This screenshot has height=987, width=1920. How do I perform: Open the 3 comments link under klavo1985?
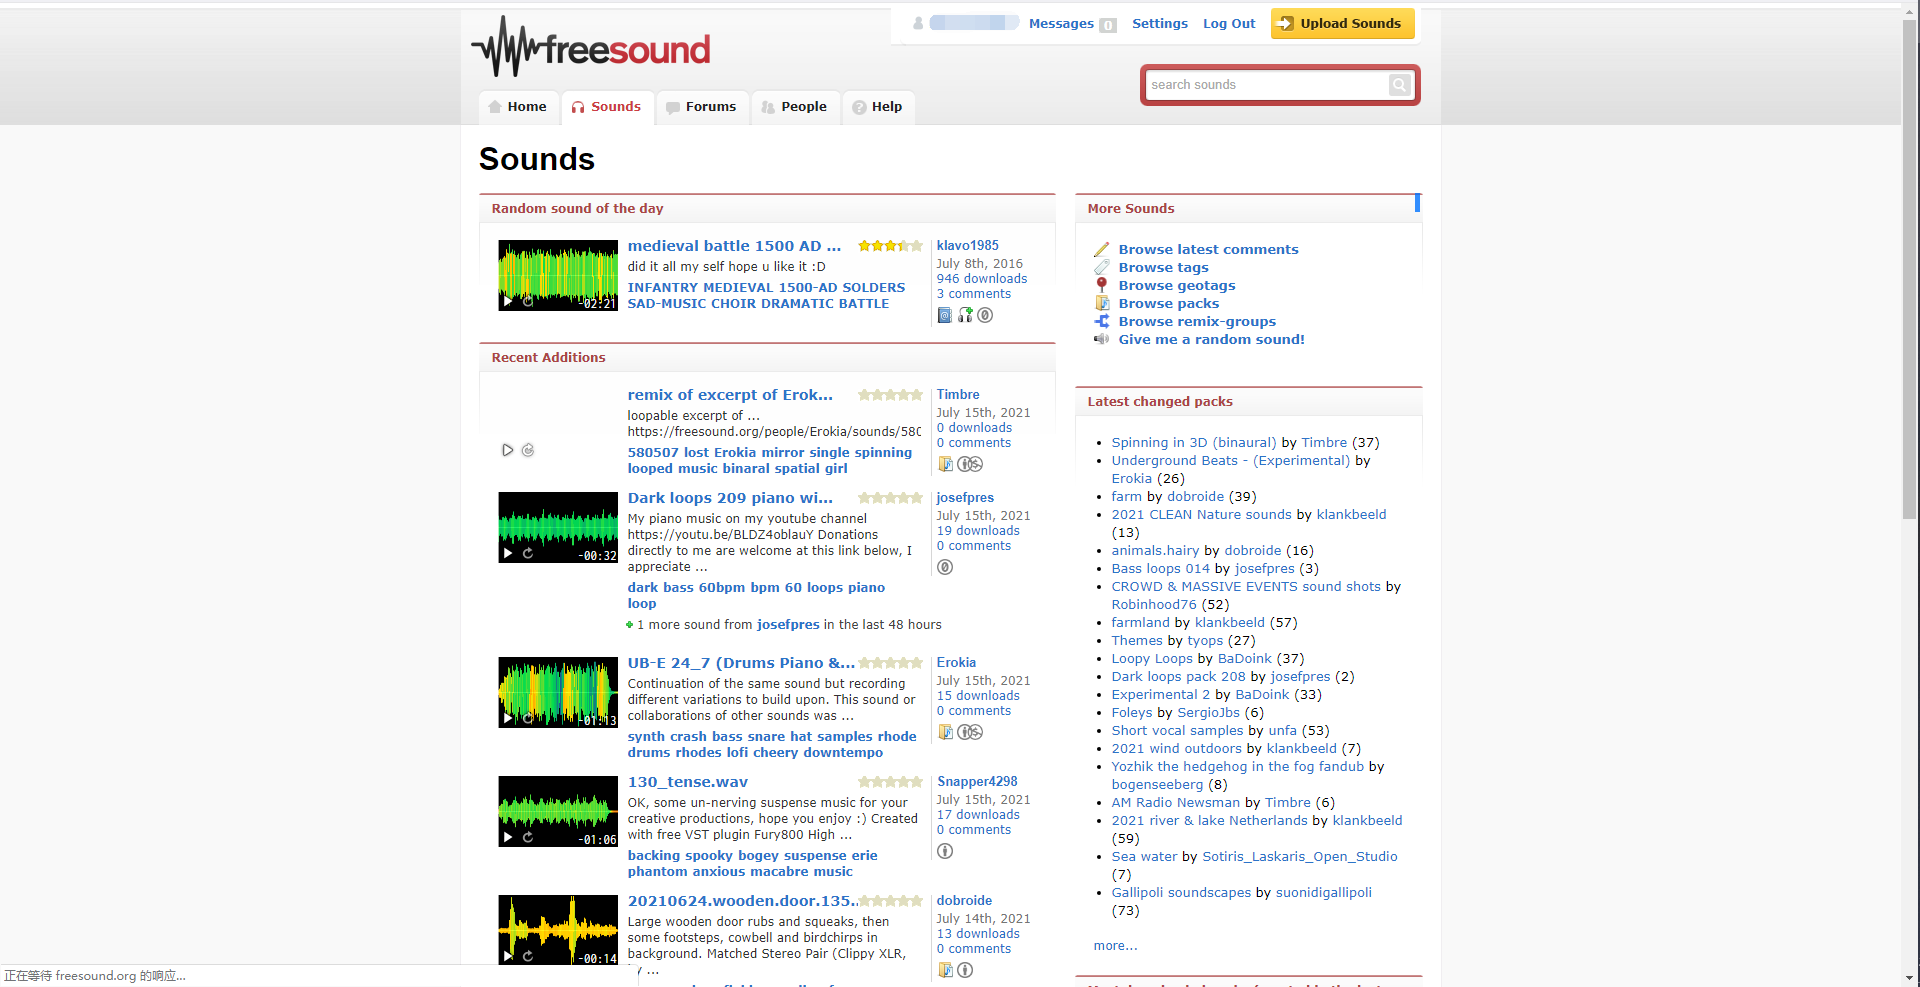pyautogui.click(x=973, y=294)
